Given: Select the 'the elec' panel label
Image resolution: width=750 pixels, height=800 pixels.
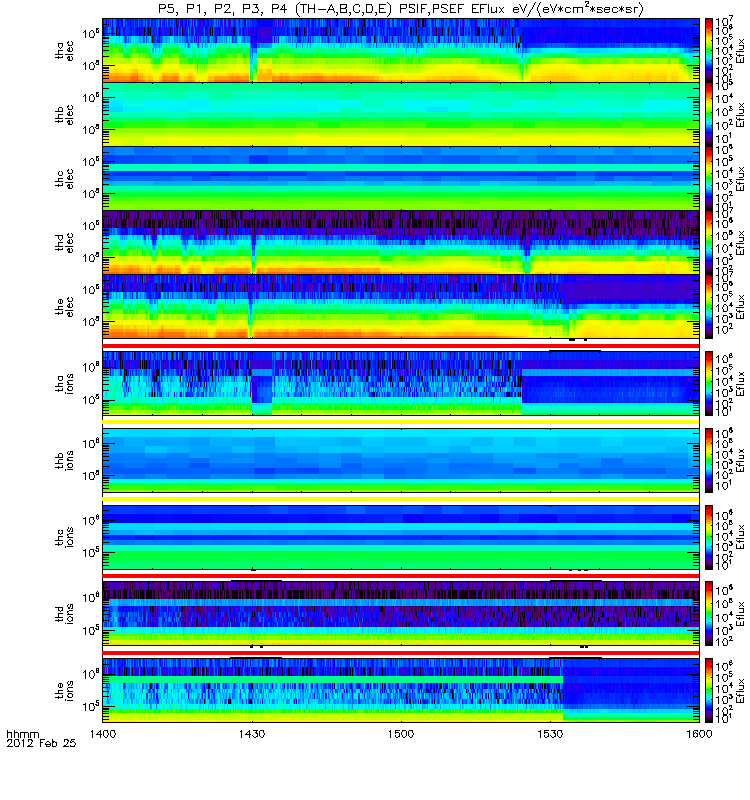Looking at the screenshot, I should point(64,307).
